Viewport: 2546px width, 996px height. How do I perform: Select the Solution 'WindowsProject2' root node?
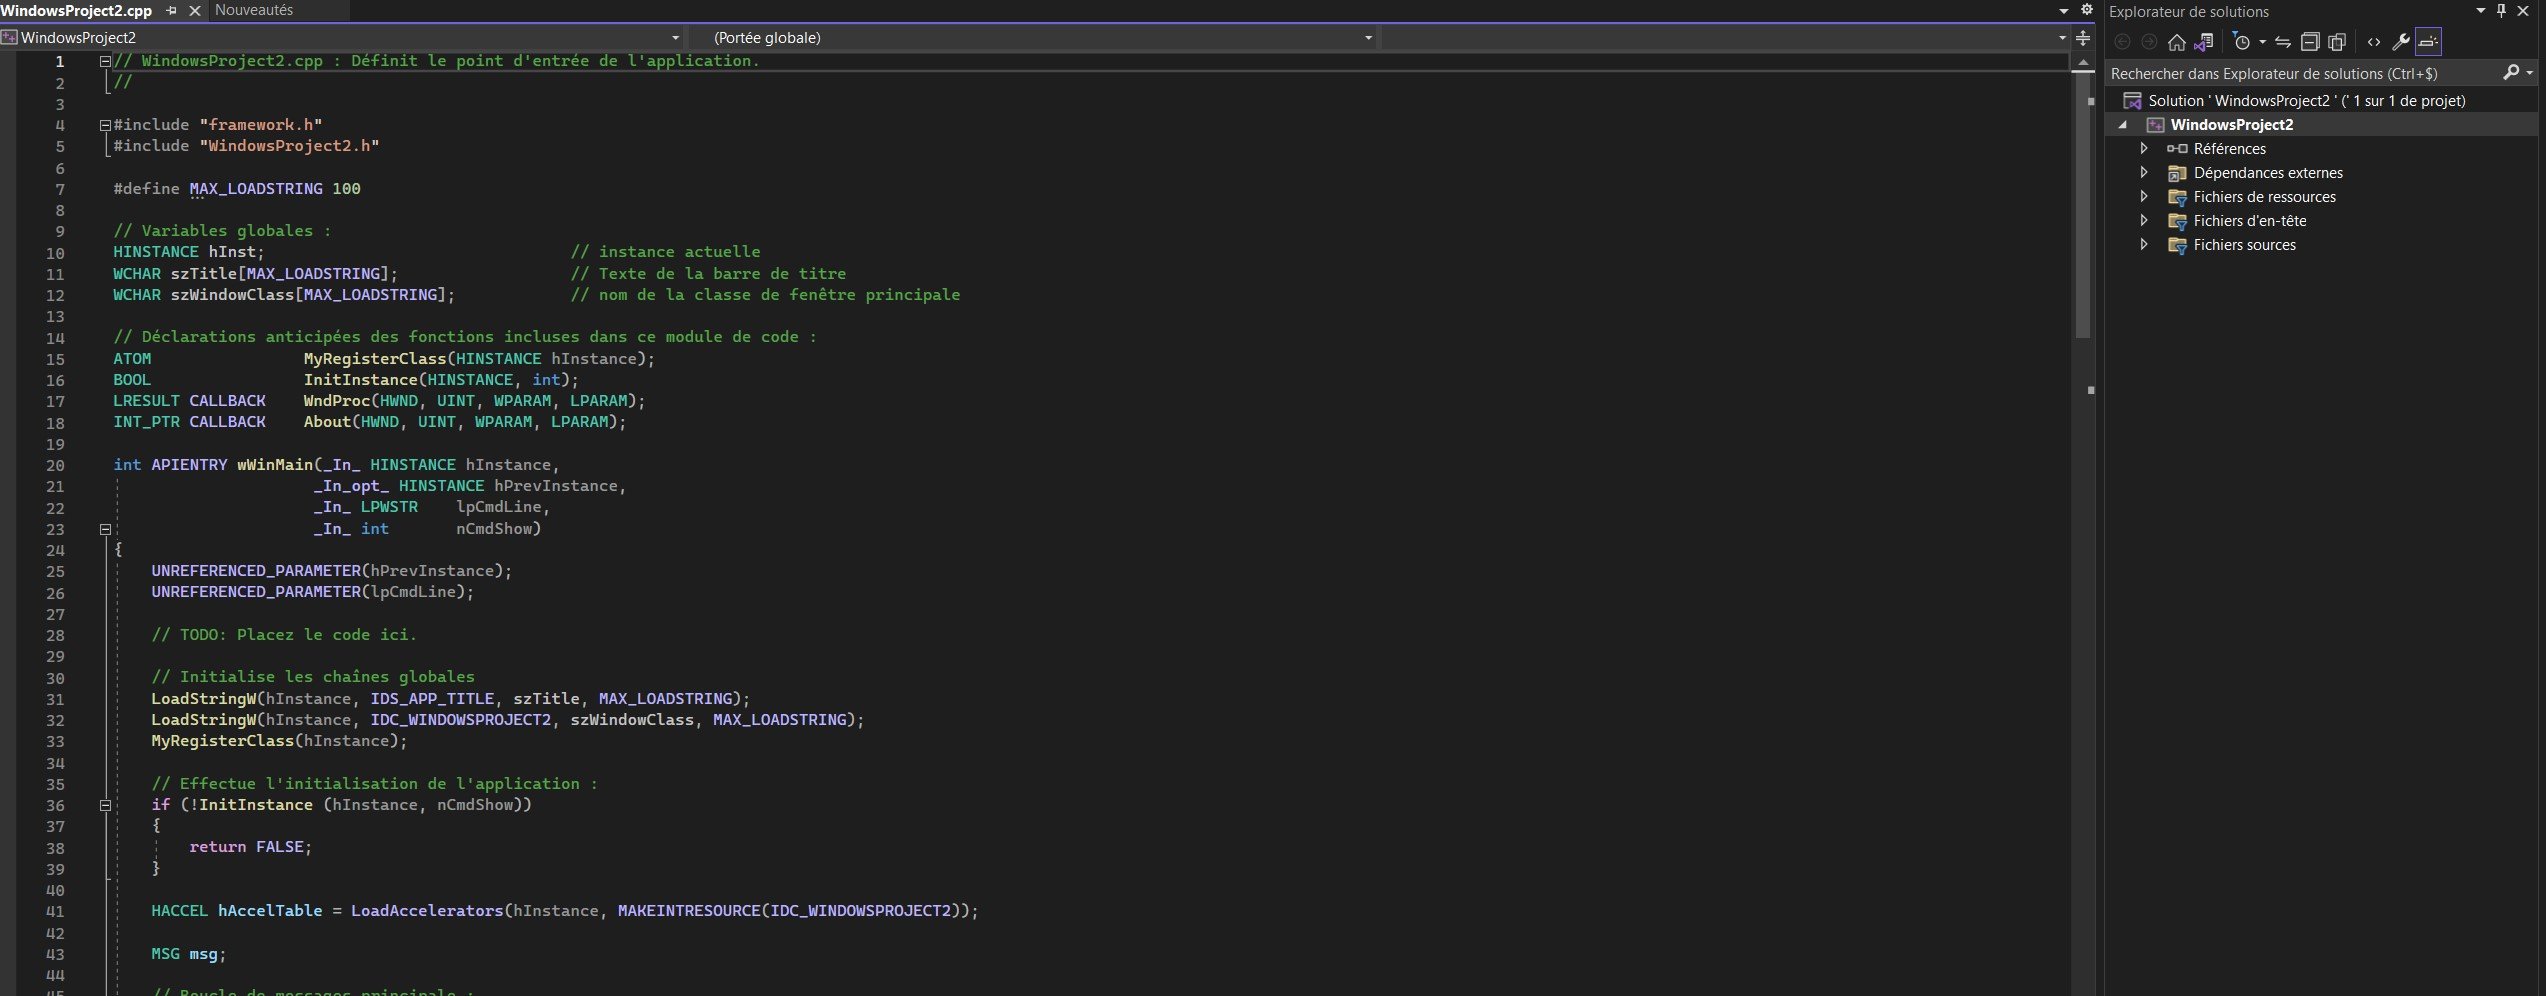[x=2306, y=100]
